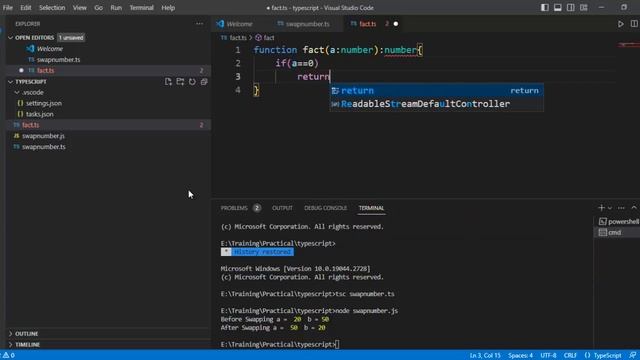Add a new terminal with plus icon
This screenshot has width=640, height=360.
tap(601, 208)
